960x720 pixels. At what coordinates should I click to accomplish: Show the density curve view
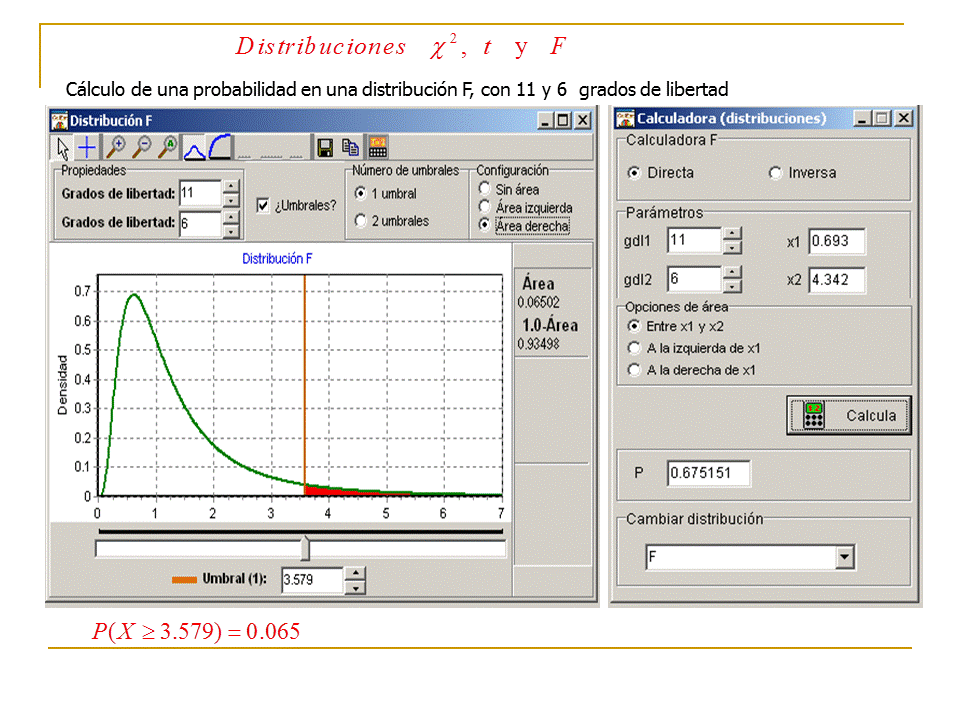point(194,148)
